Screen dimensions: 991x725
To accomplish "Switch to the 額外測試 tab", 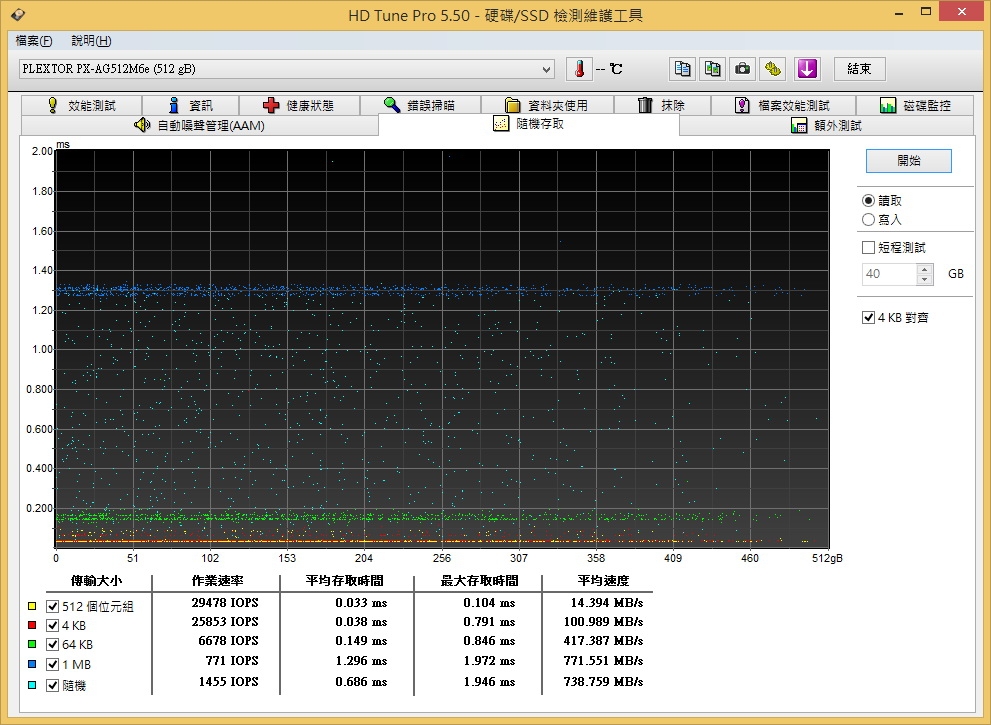I will pos(826,125).
